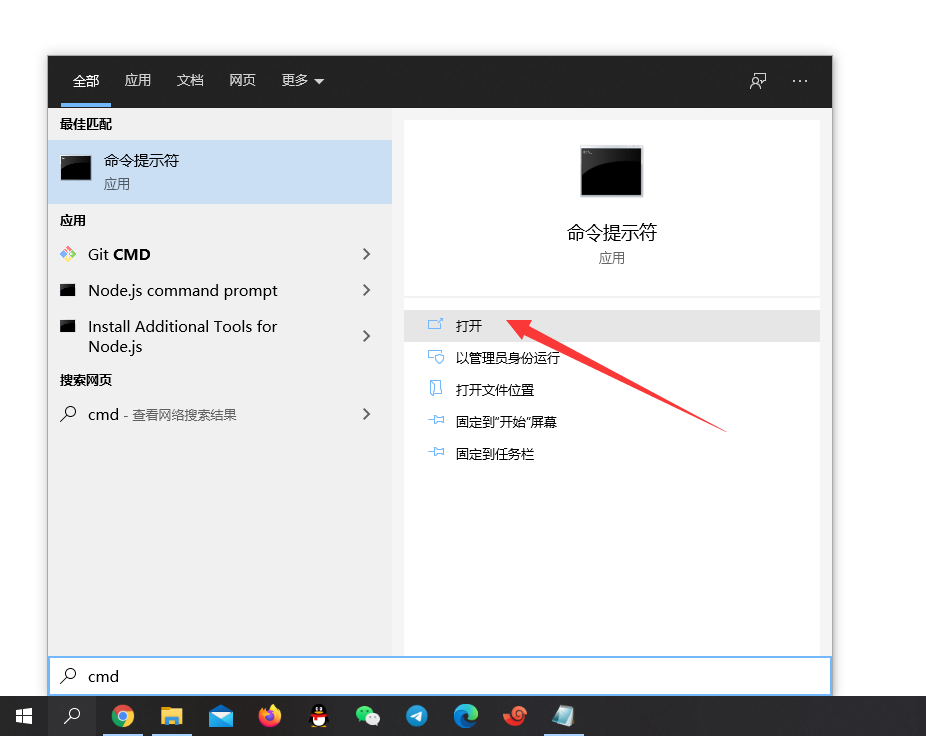Launch Firefox from the taskbar
926x736 pixels.
[270, 716]
